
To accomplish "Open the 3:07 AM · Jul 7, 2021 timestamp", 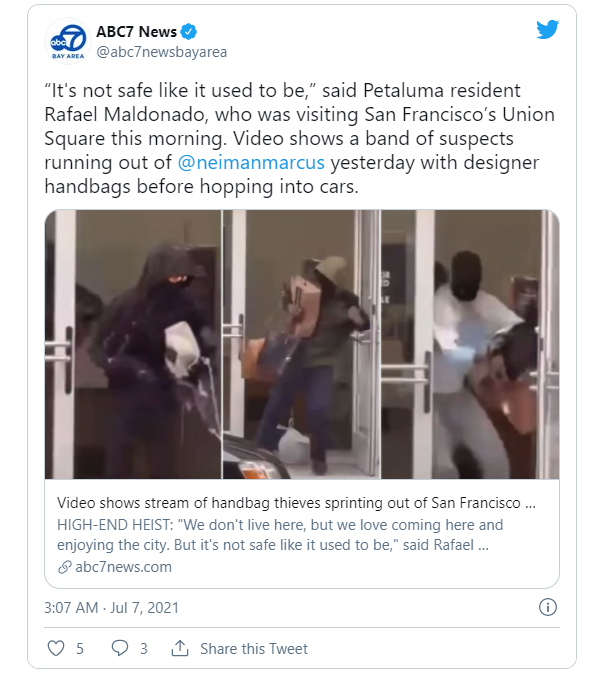I will (x=111, y=608).
